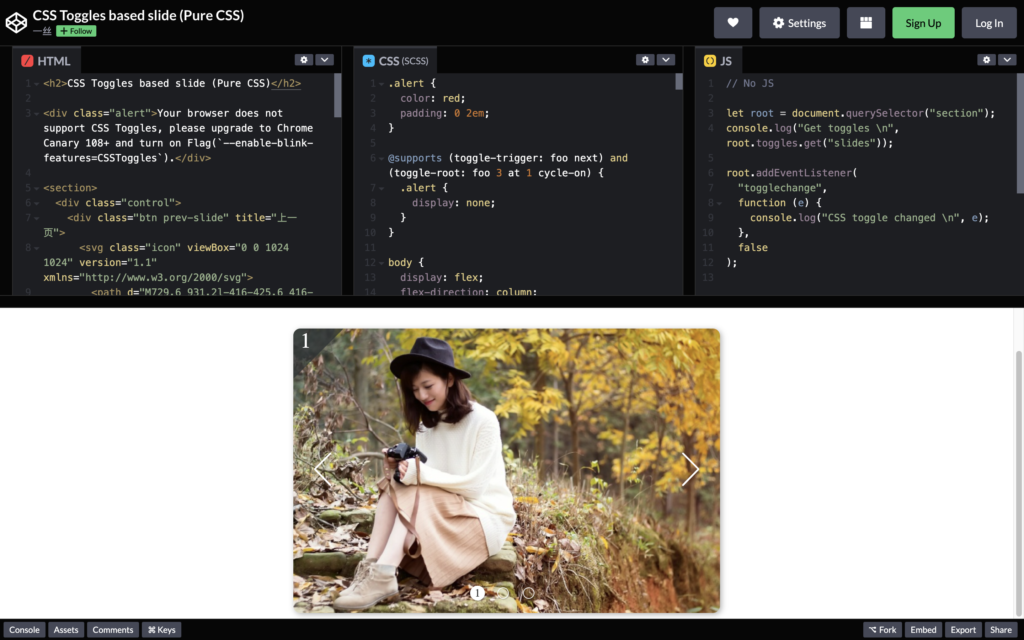The image size is (1024, 640).
Task: Fold the @supports block on CSS line 6
Action: pyautogui.click(x=381, y=158)
